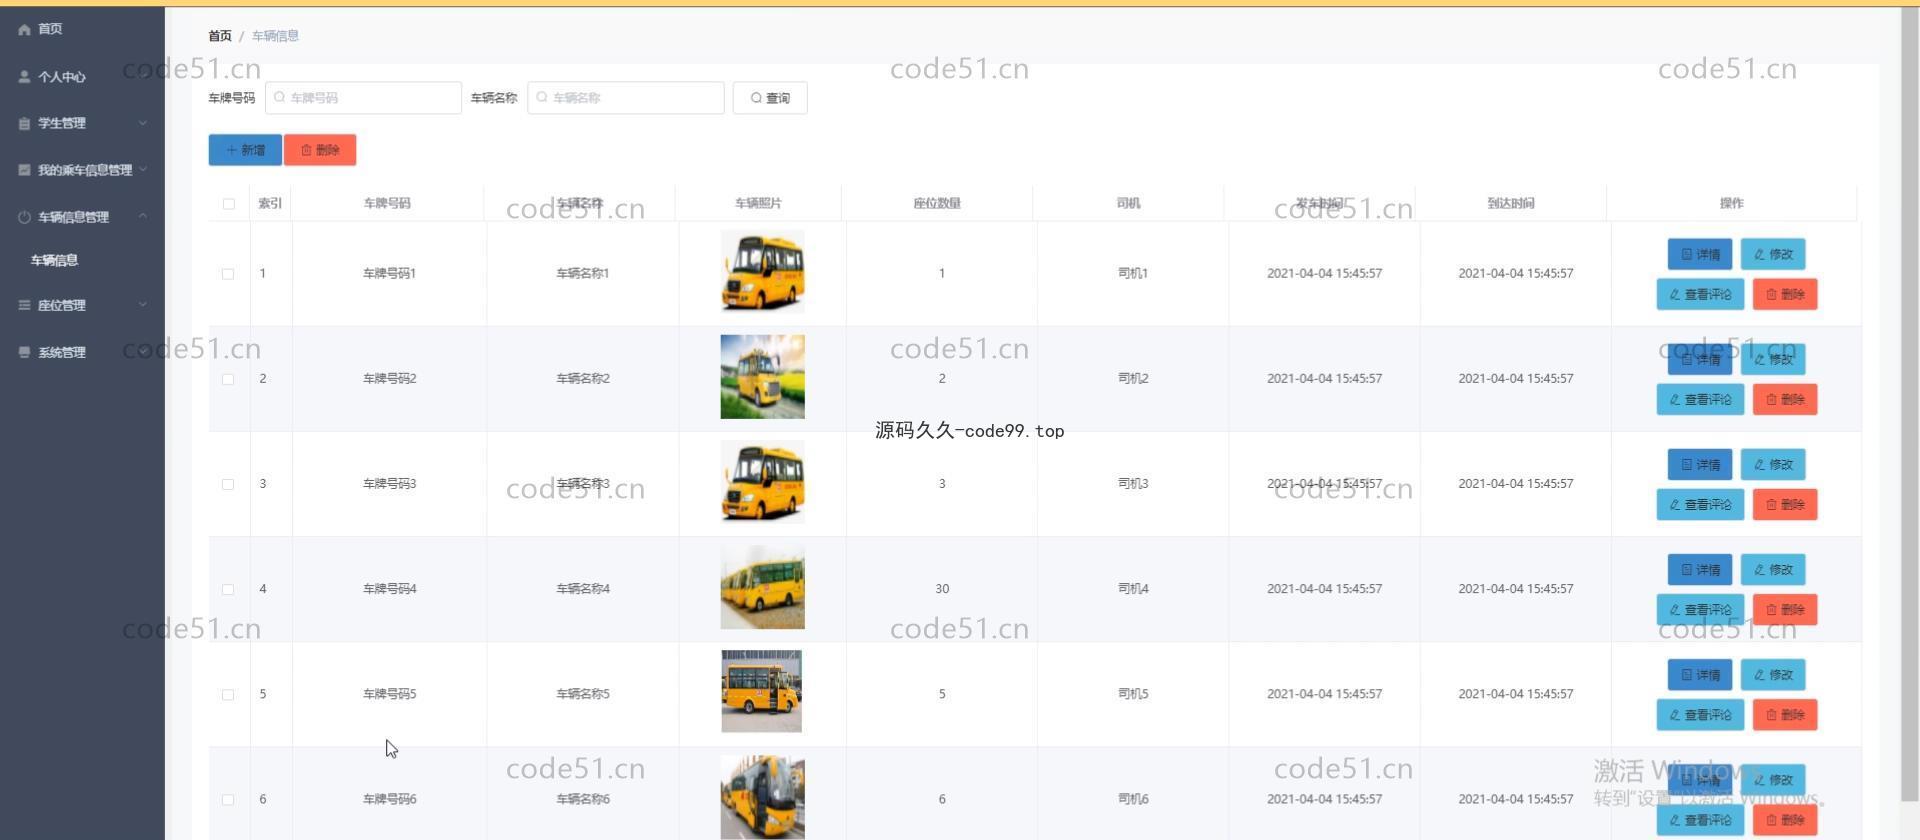The width and height of the screenshot is (1920, 840).
Task: Click the 查询 search button
Action: point(770,98)
